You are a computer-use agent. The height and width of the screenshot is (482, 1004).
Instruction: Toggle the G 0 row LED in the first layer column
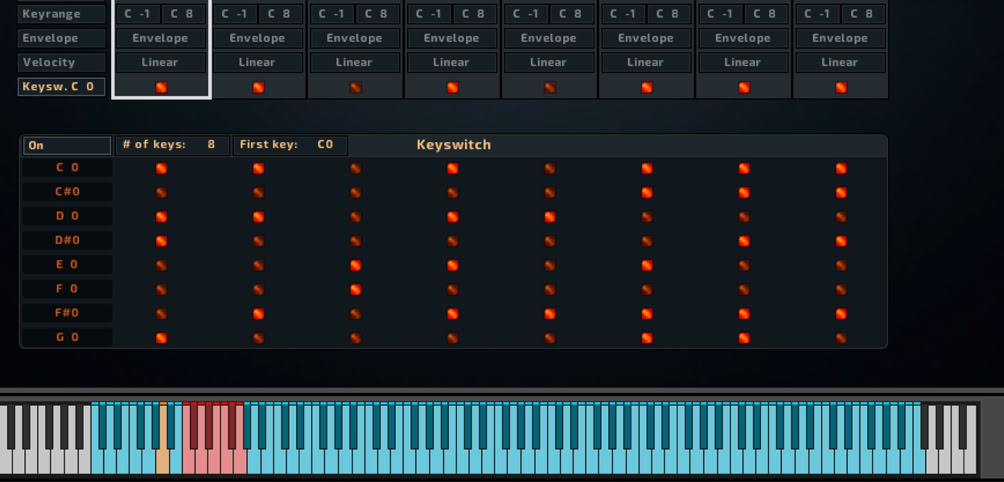click(161, 338)
